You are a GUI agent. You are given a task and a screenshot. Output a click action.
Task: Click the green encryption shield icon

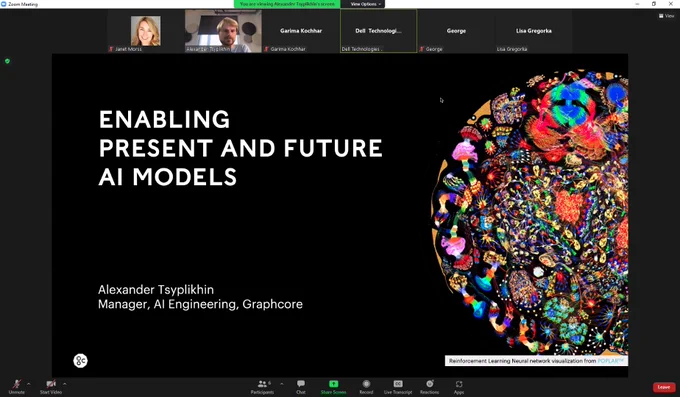(x=7, y=61)
